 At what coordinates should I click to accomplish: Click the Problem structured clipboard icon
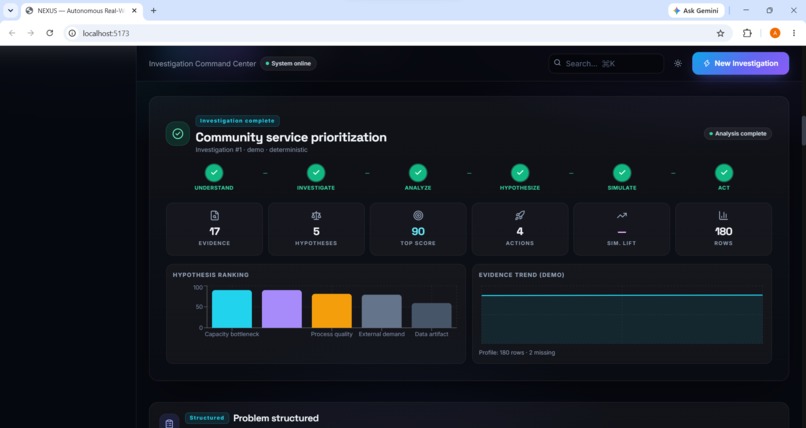coord(169,423)
